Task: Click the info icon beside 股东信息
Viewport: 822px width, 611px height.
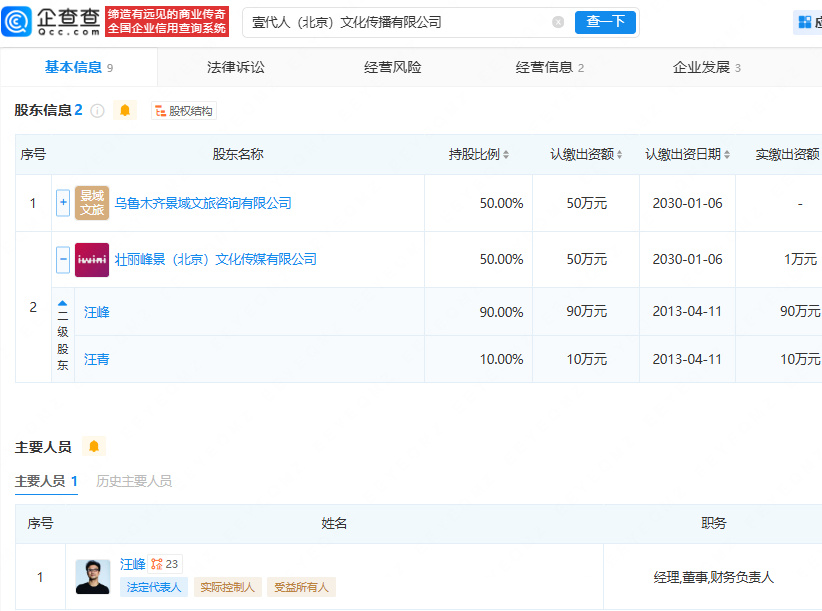Action: point(98,111)
